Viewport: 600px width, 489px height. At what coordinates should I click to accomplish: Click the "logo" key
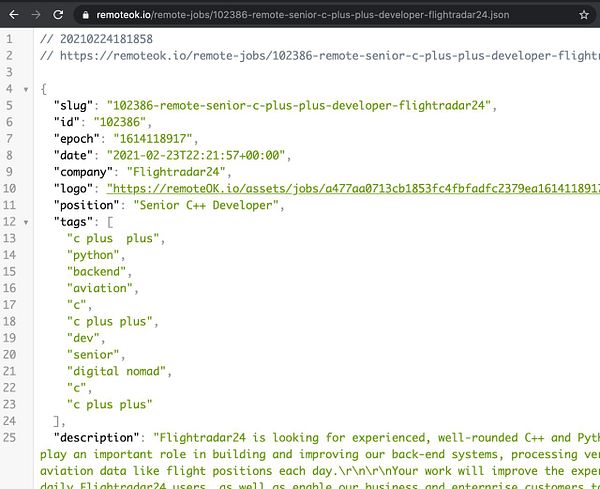(x=73, y=188)
